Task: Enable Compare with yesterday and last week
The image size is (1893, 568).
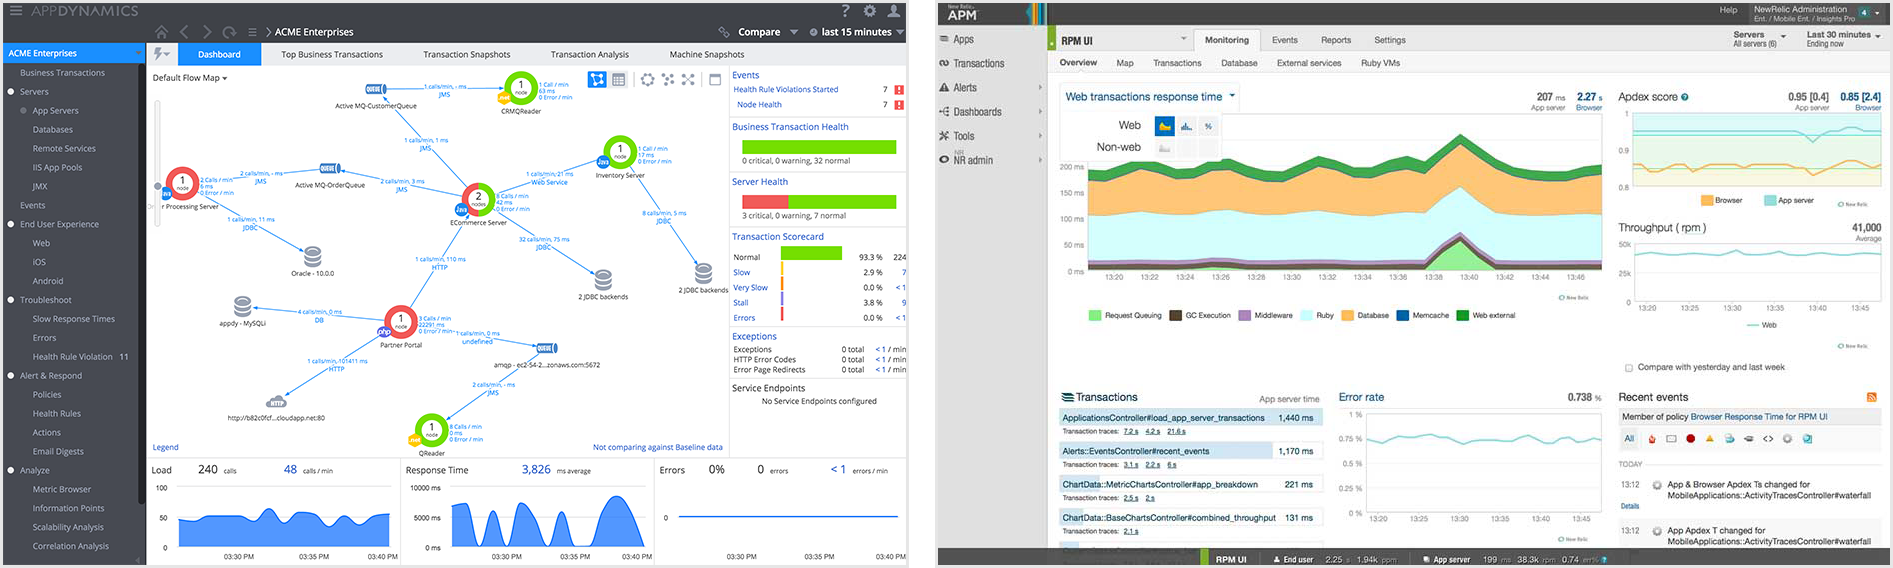Action: [1629, 368]
